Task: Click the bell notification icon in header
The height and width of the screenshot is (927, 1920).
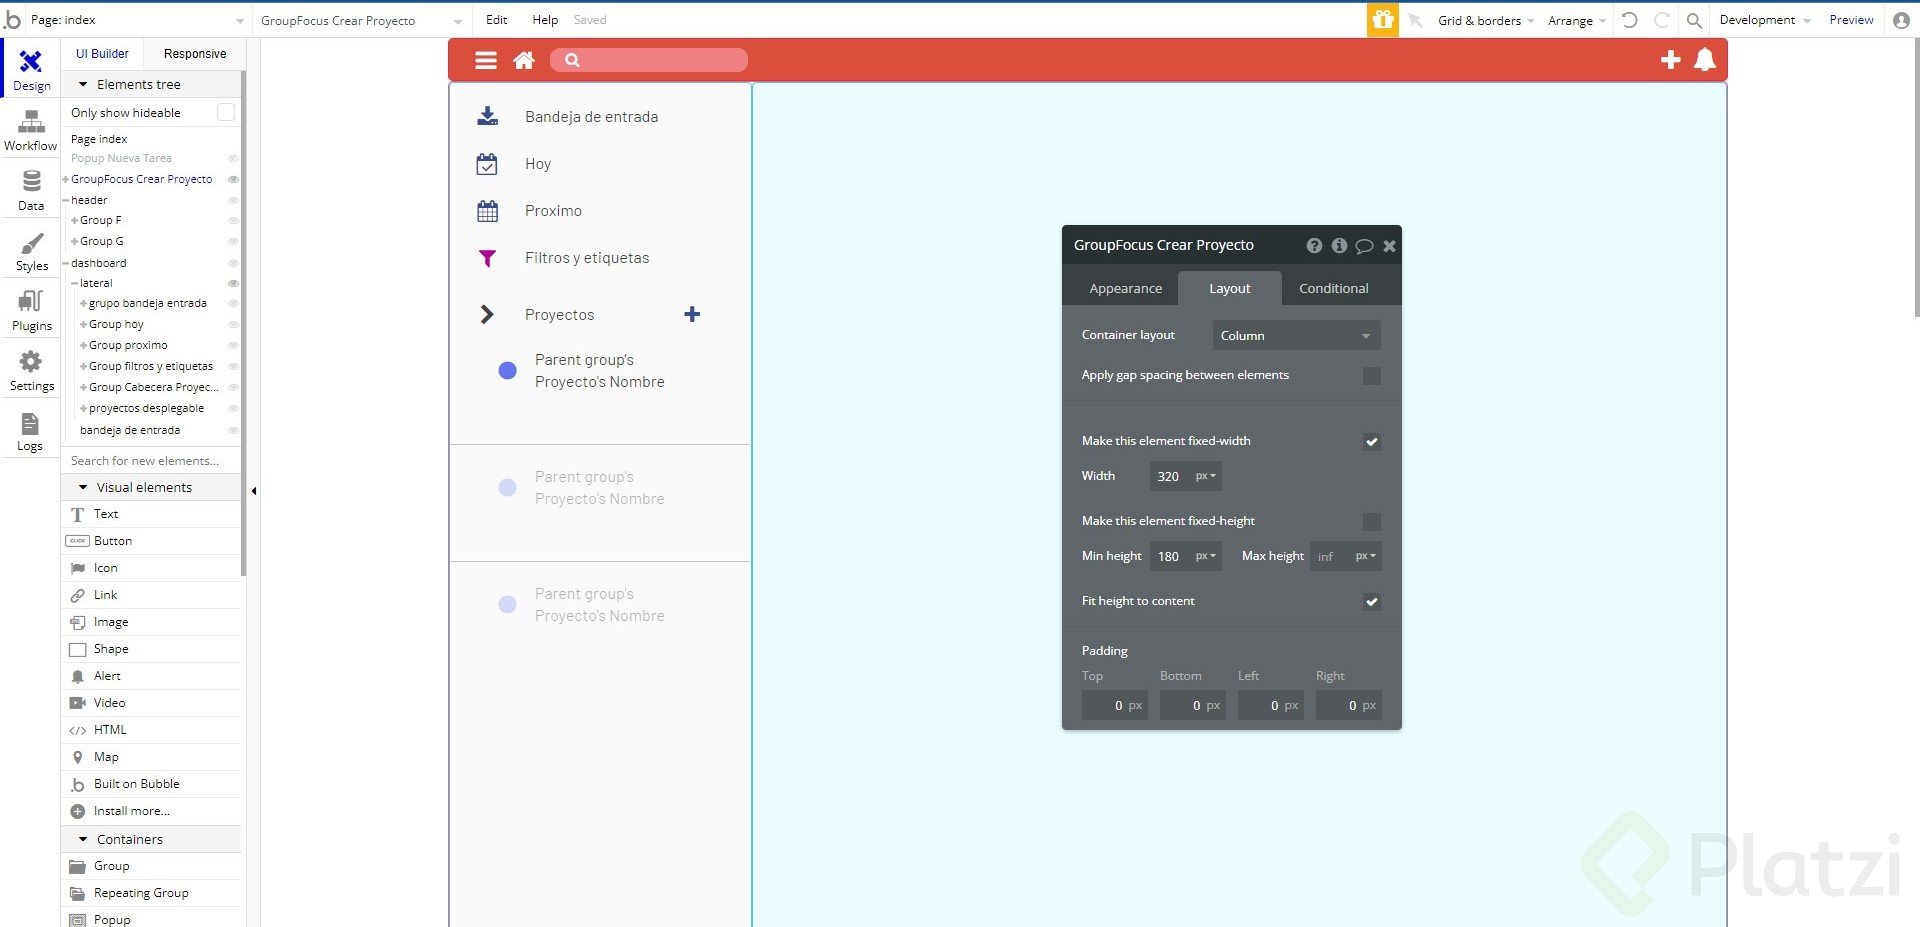Action: [1705, 60]
